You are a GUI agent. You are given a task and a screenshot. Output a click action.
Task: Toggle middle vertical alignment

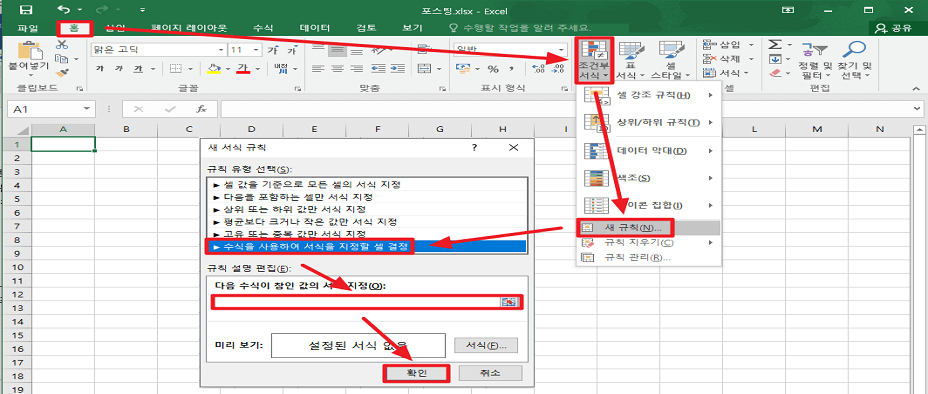[x=337, y=50]
